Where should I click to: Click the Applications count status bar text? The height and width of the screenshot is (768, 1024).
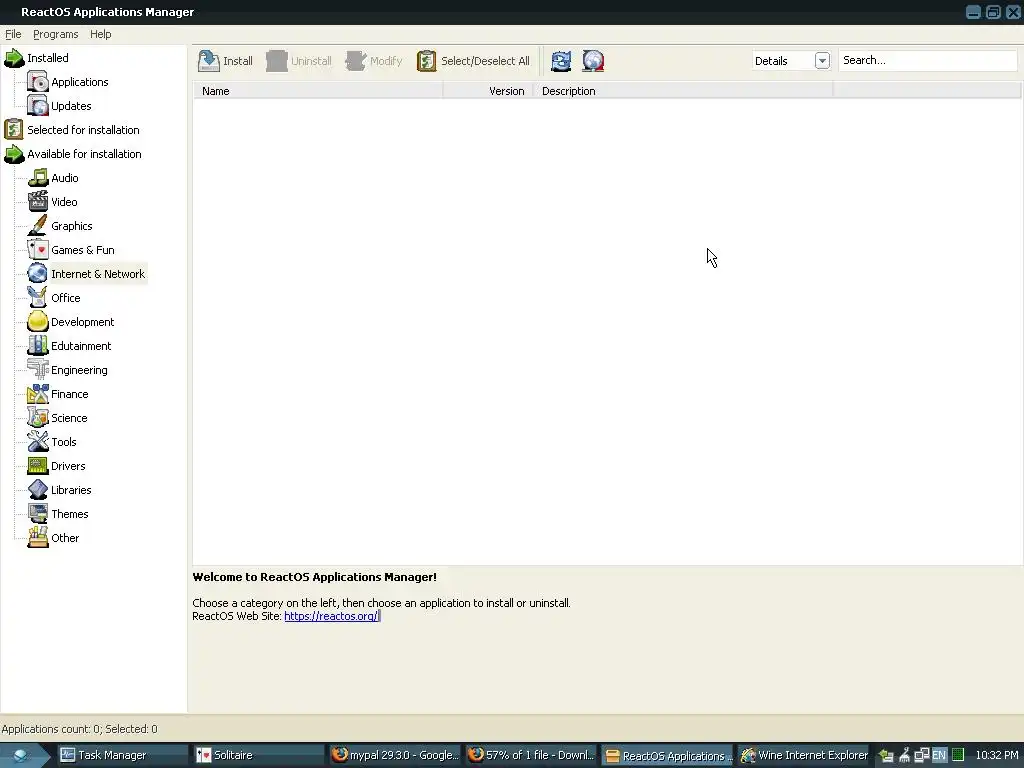80,729
